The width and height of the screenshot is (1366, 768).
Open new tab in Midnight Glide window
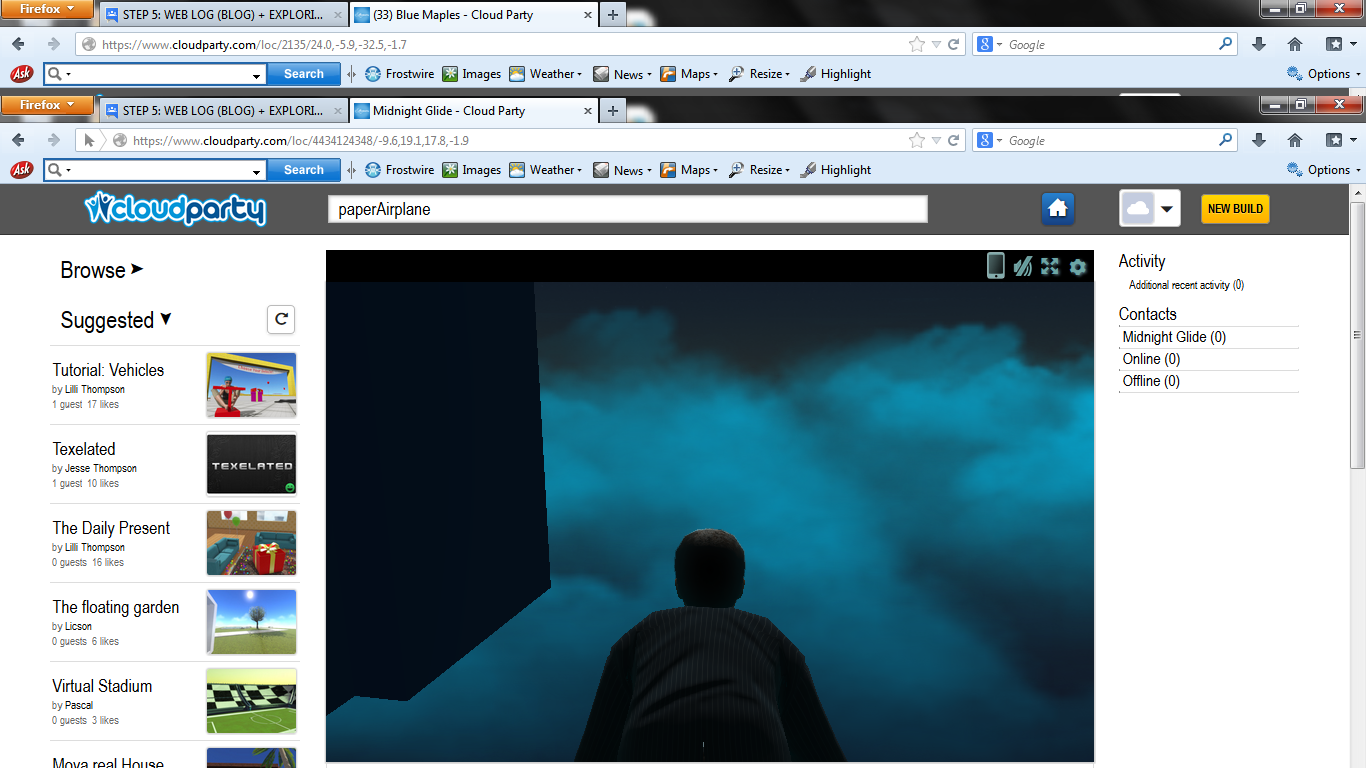coord(613,111)
